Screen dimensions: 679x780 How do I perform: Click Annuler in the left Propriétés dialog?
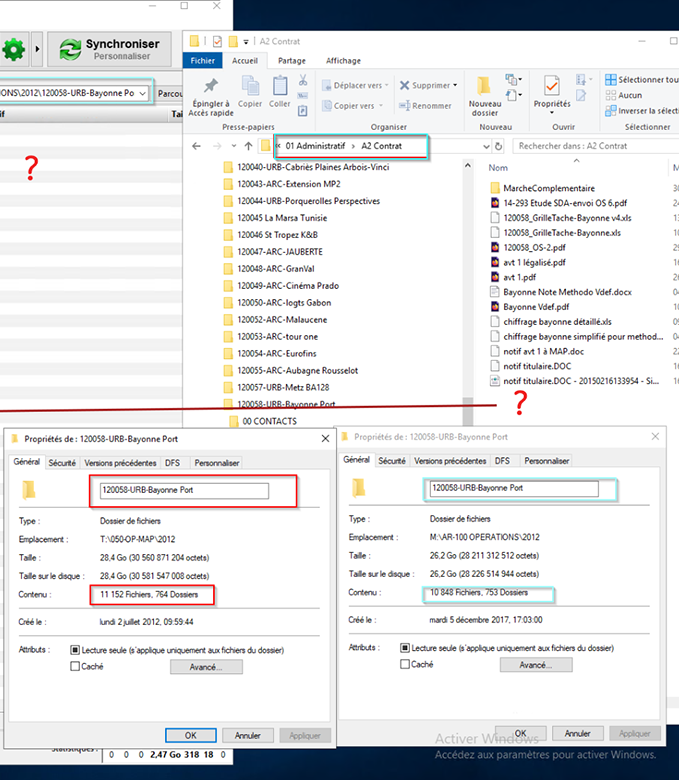[x=248, y=735]
